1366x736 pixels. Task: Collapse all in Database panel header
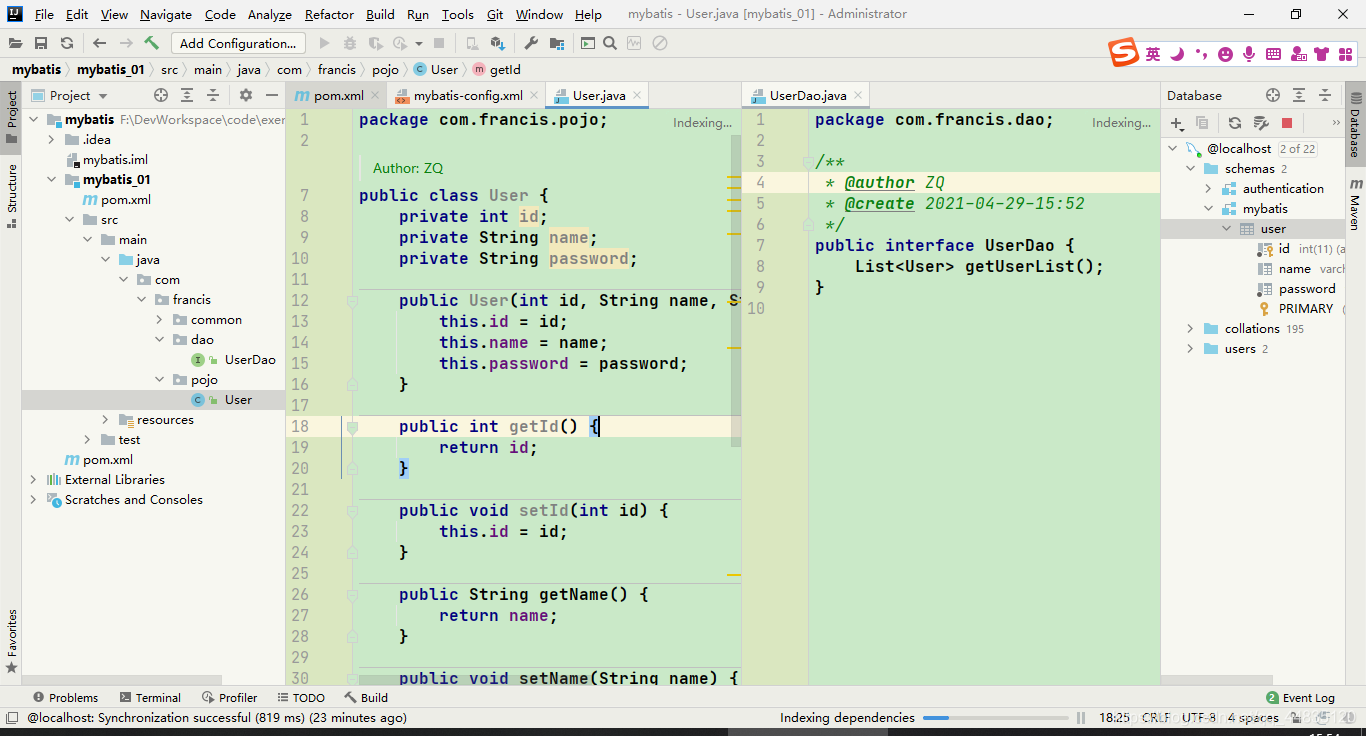tap(1325, 95)
